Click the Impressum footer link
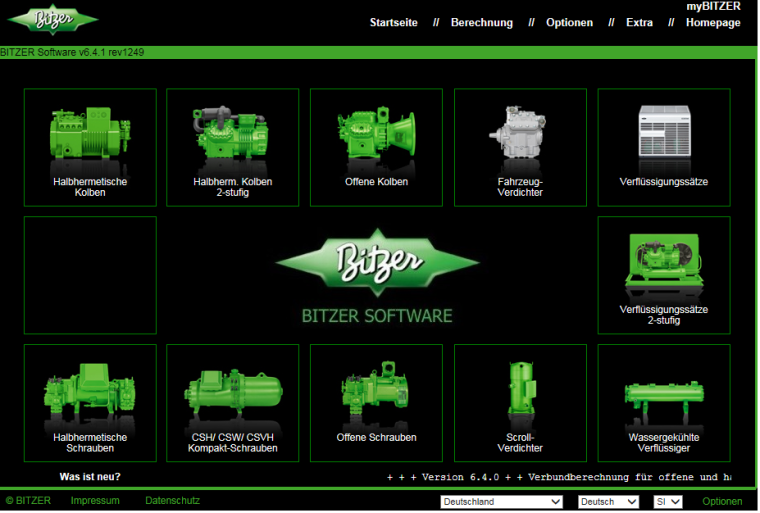Viewport: 760px width, 513px height. tap(95, 501)
